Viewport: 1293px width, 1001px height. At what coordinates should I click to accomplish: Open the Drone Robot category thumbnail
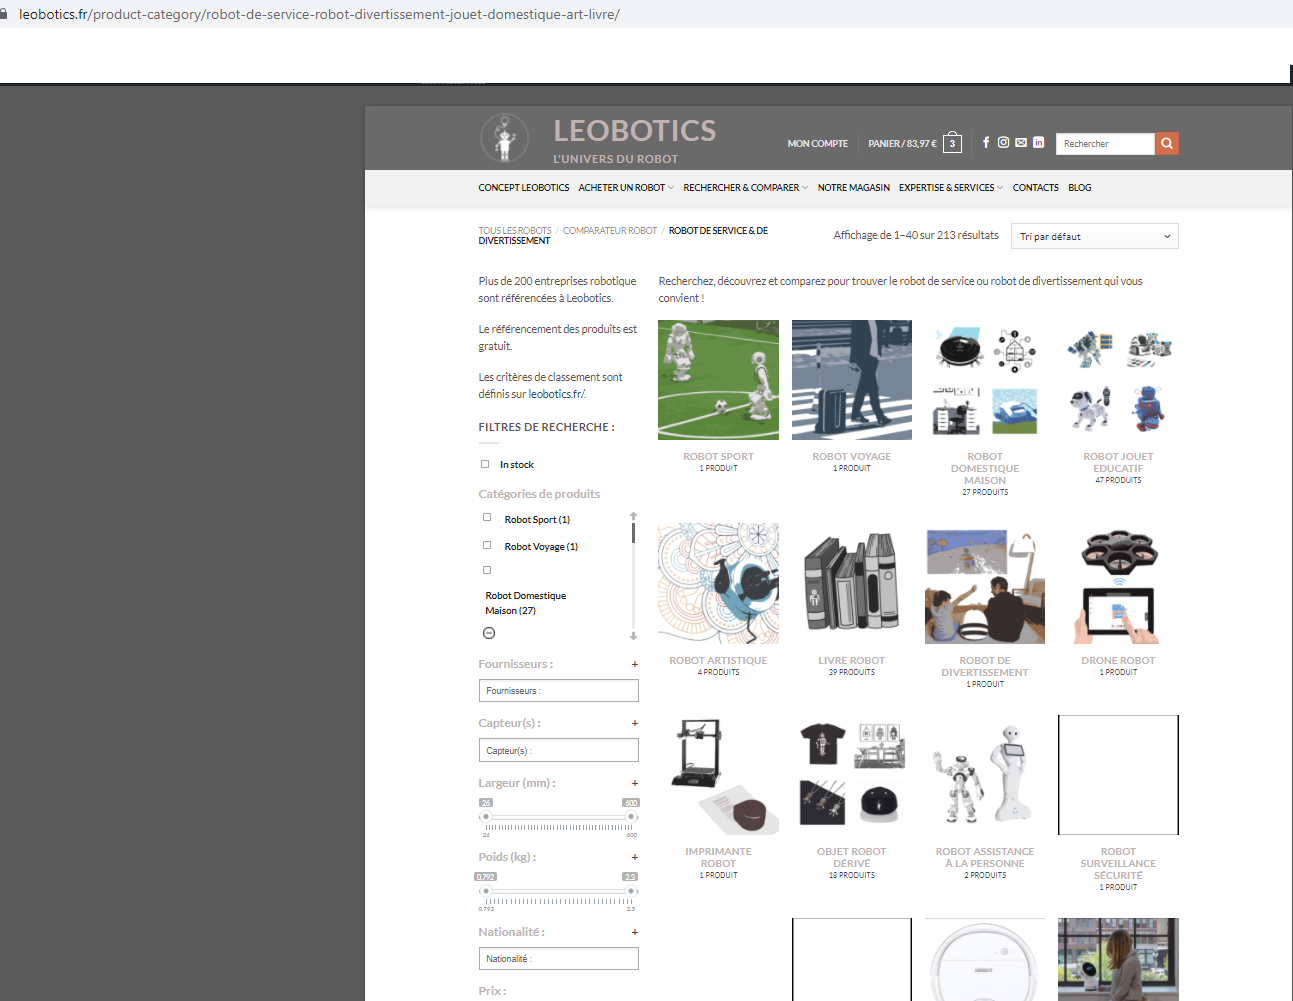coord(1118,584)
